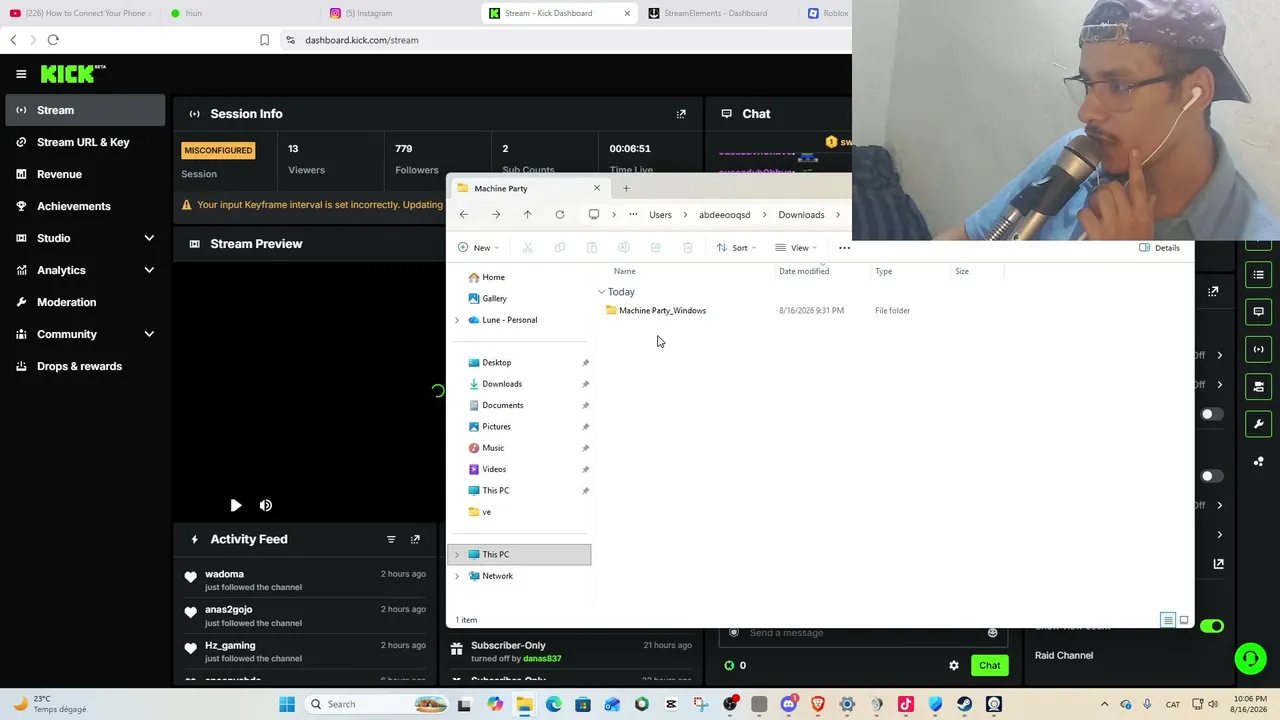1280x720 pixels.
Task: Reload the browser page
Action: pyautogui.click(x=53, y=40)
